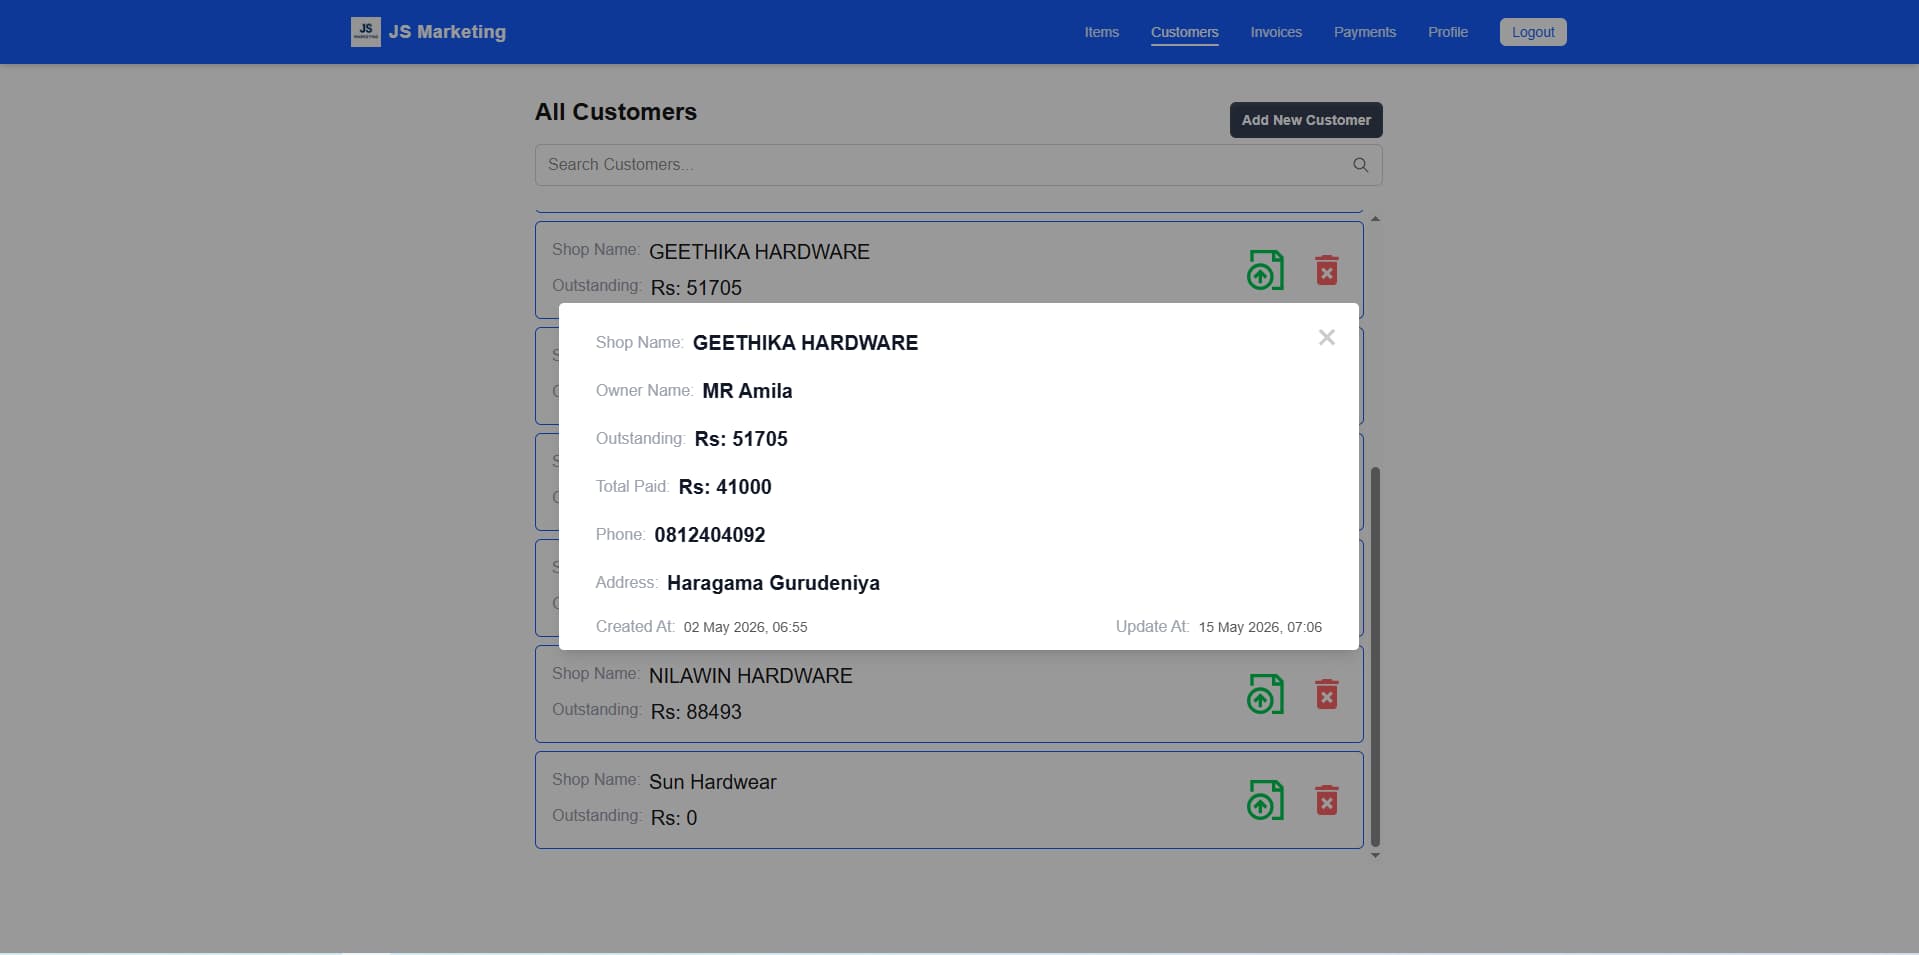
Task: Click update icon for GEETHIKA HARDWARE
Action: [1265, 270]
